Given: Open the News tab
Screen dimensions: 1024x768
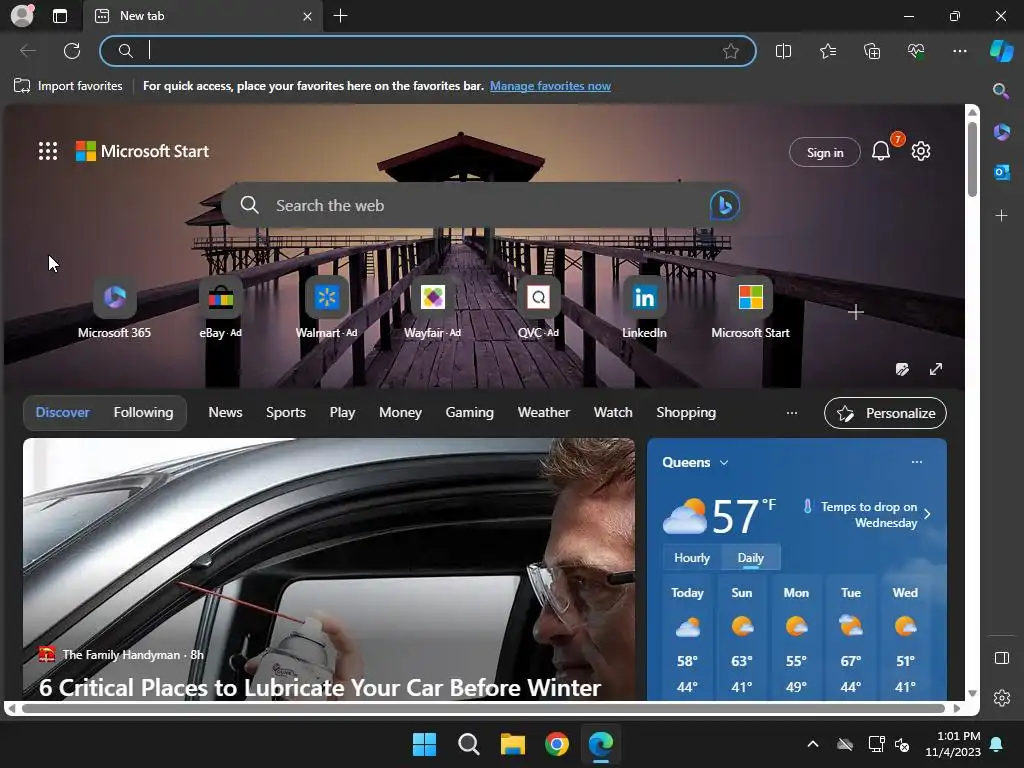Looking at the screenshot, I should coord(225,412).
